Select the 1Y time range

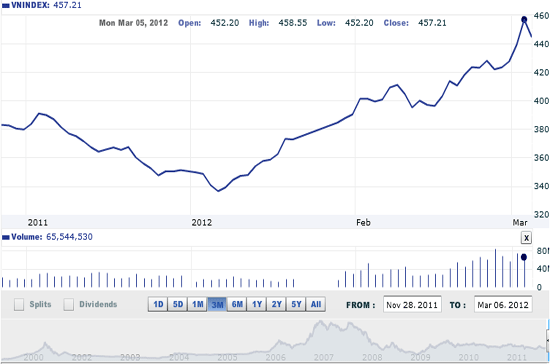point(257,304)
